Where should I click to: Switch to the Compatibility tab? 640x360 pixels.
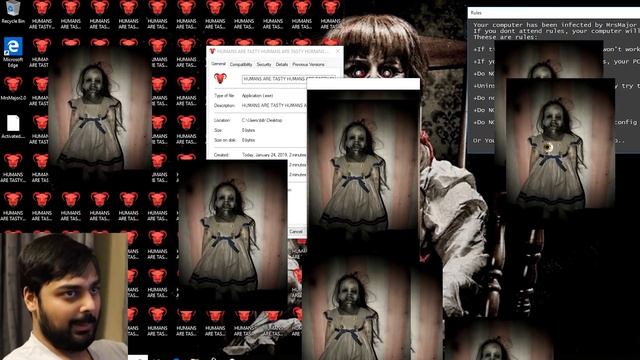(x=241, y=64)
